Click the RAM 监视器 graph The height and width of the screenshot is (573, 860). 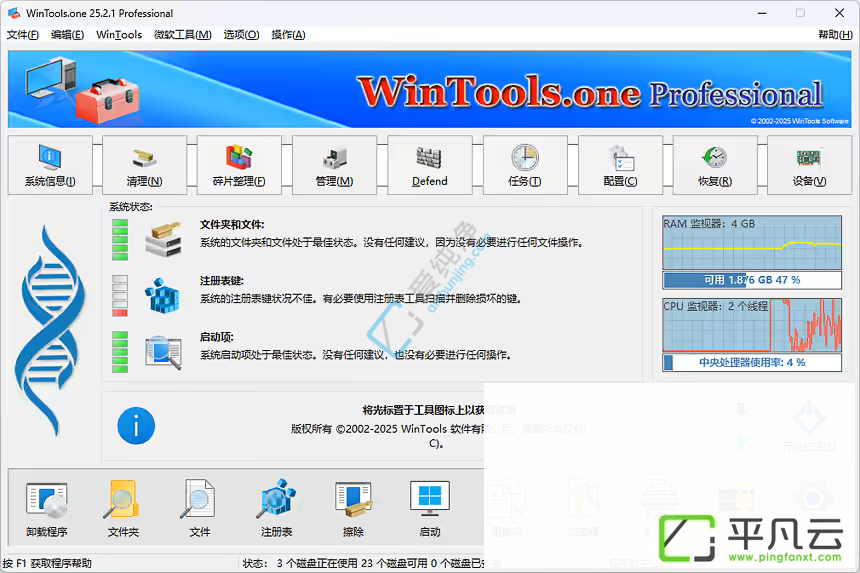click(x=752, y=242)
